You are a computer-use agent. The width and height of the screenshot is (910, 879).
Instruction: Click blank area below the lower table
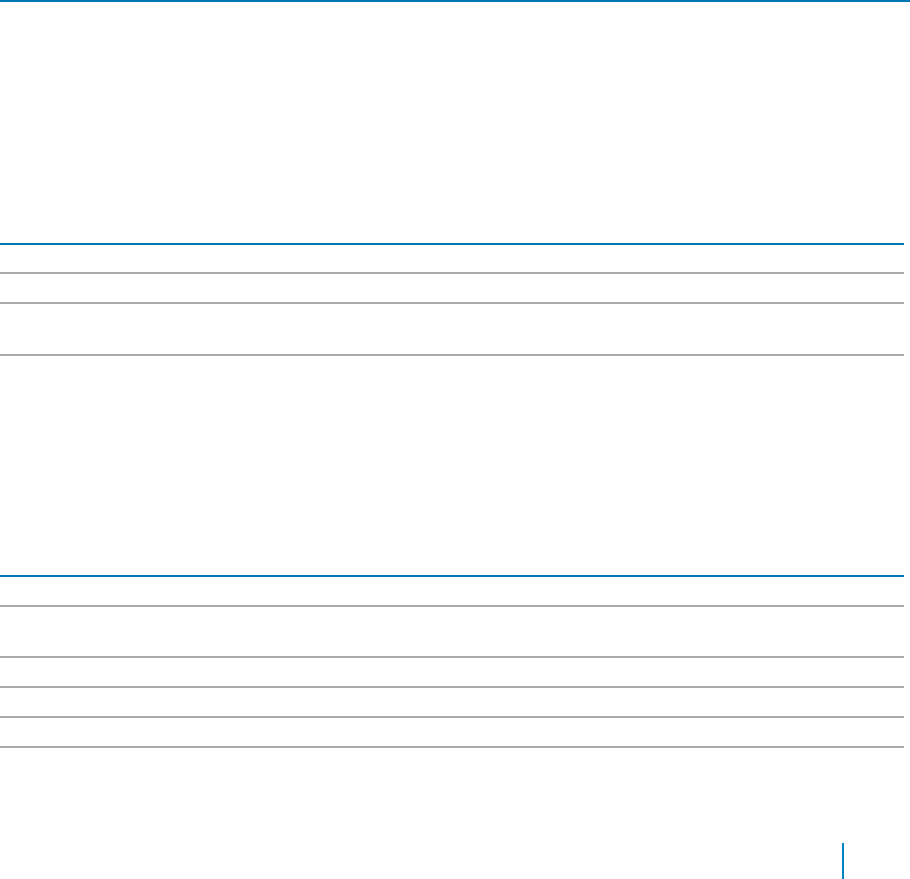[406, 812]
